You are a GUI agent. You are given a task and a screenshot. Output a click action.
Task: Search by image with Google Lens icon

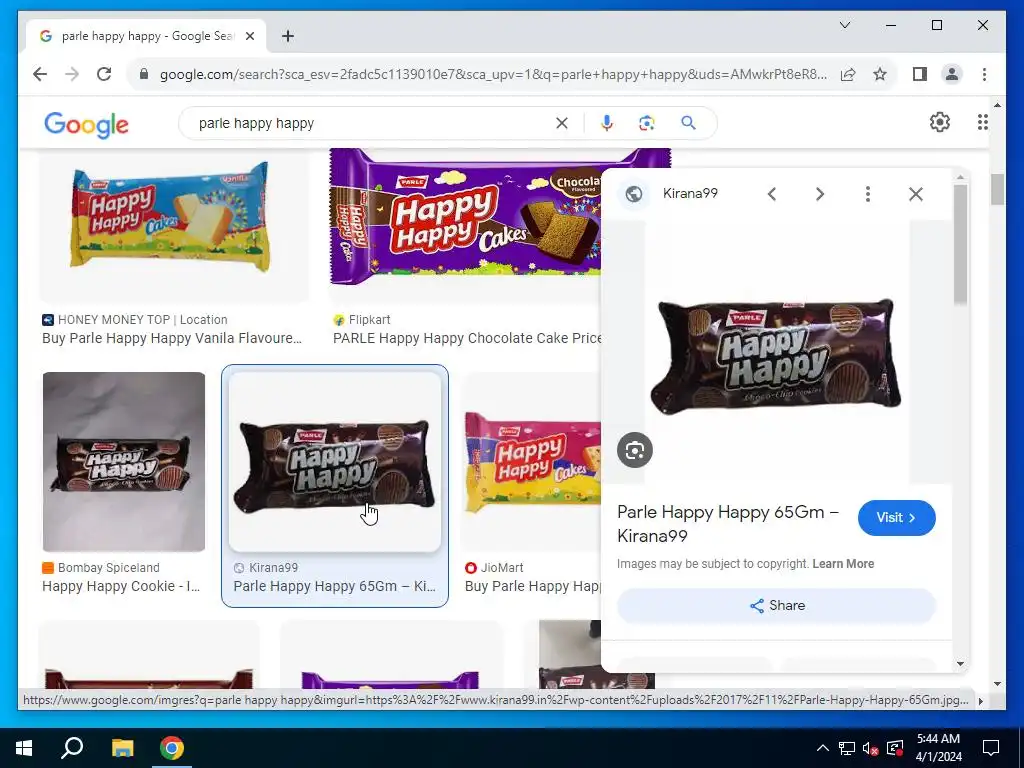click(x=647, y=123)
